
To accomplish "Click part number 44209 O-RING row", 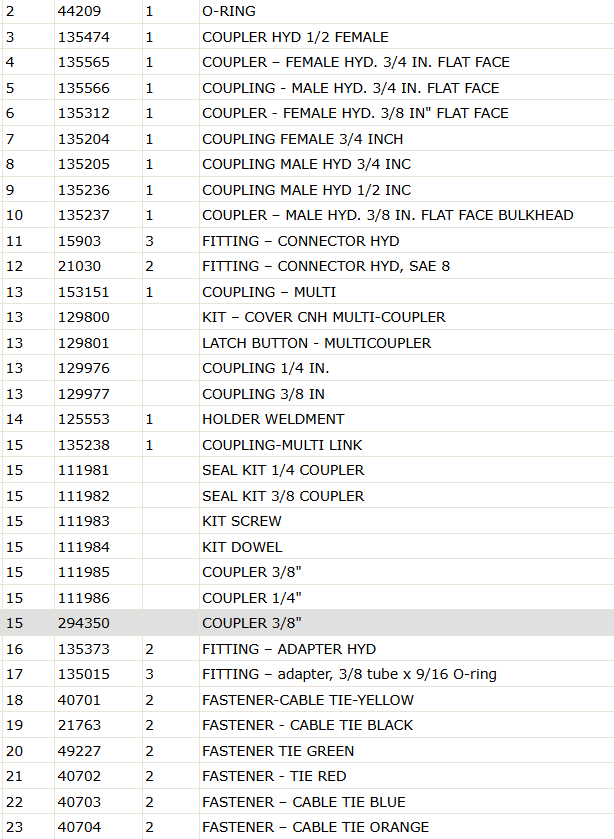I will [x=79, y=11].
